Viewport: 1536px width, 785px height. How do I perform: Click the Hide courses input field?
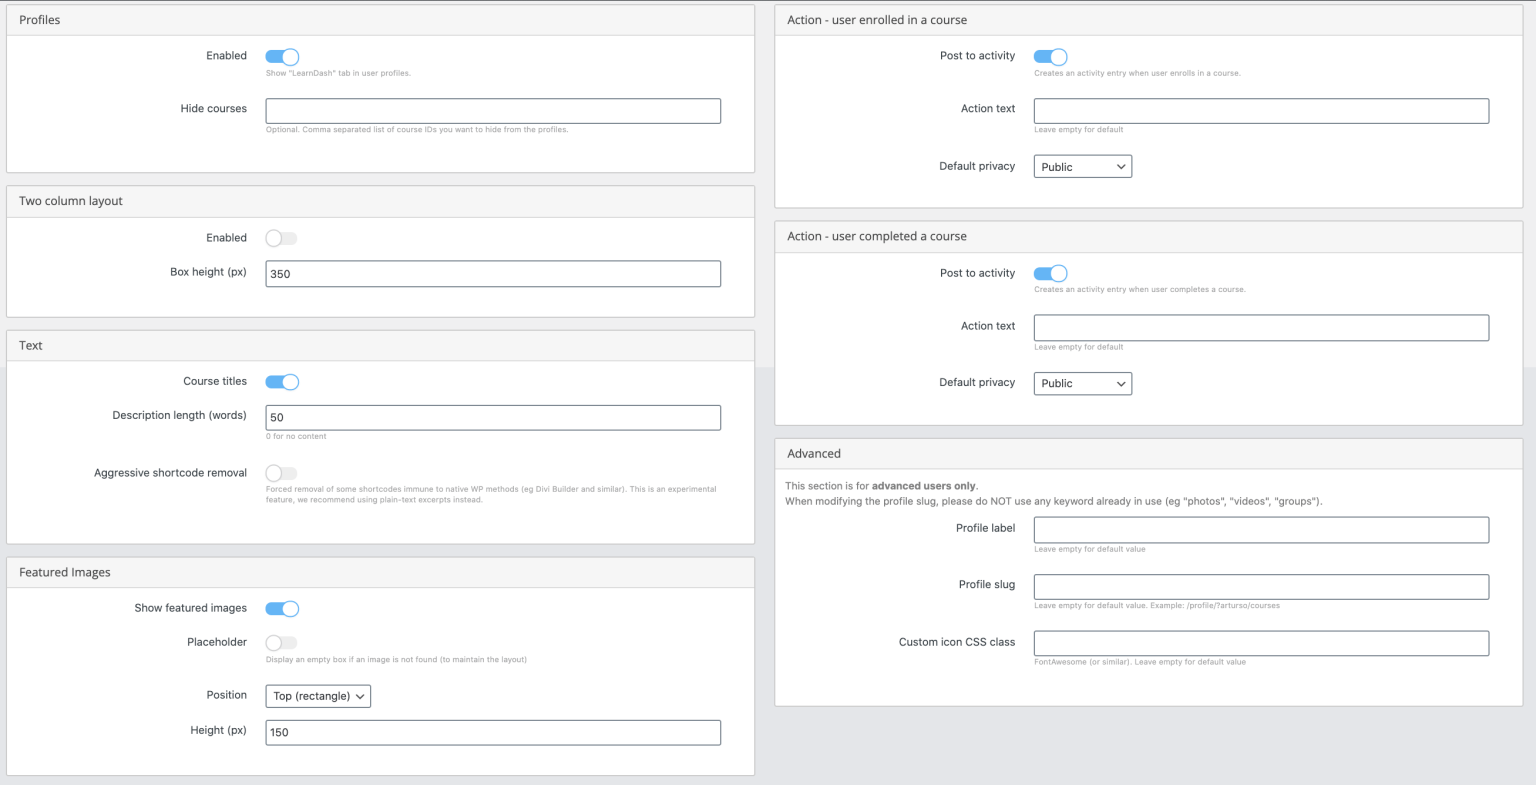tap(492, 110)
